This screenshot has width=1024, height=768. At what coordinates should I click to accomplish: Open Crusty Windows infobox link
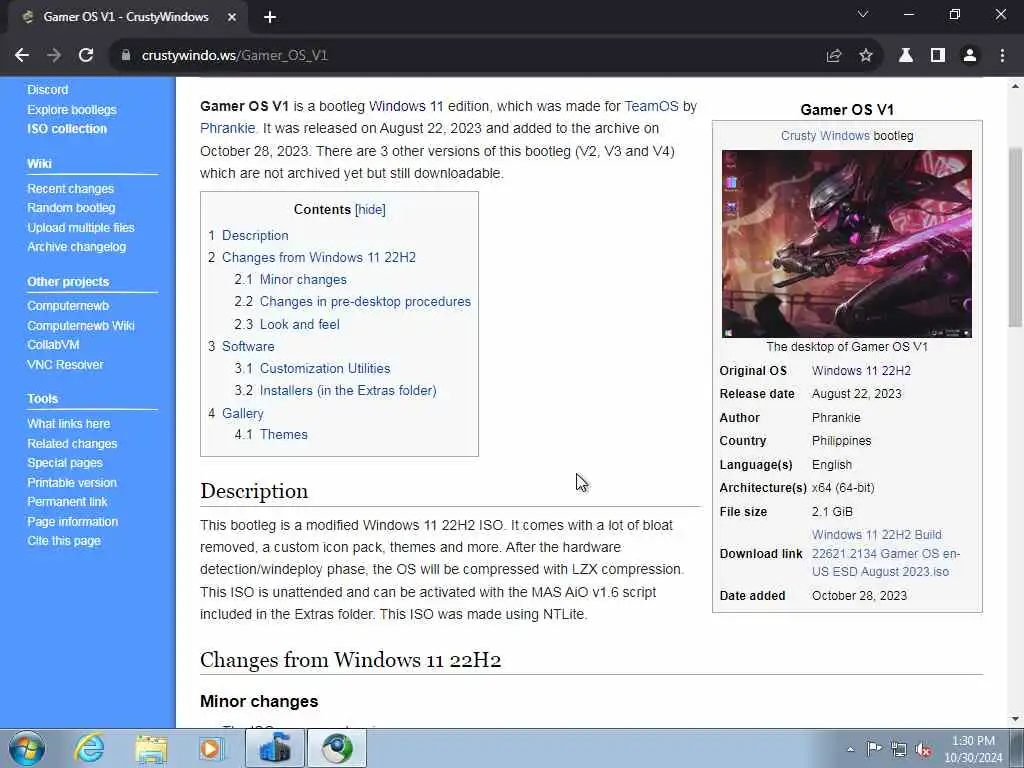(x=825, y=136)
